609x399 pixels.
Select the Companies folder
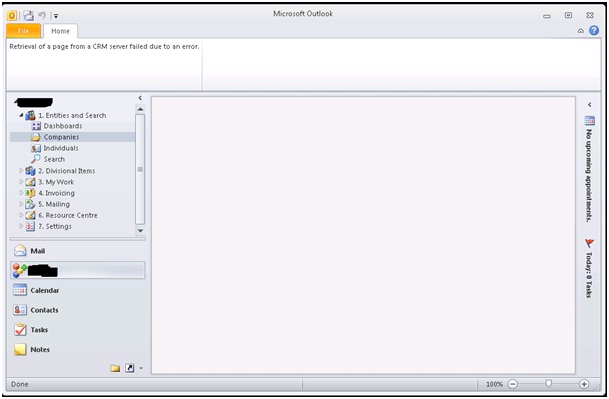pyautogui.click(x=72, y=137)
